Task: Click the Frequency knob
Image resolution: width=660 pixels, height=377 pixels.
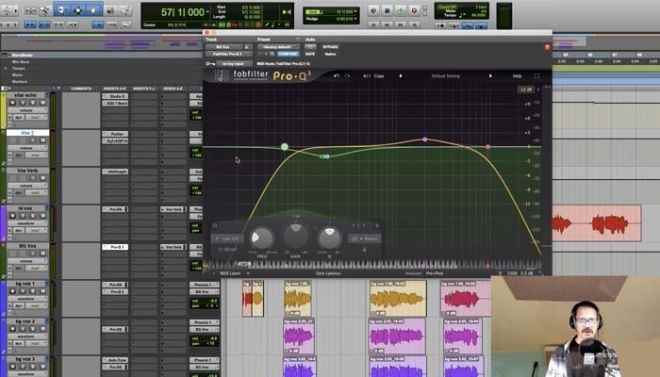Action: coord(262,238)
